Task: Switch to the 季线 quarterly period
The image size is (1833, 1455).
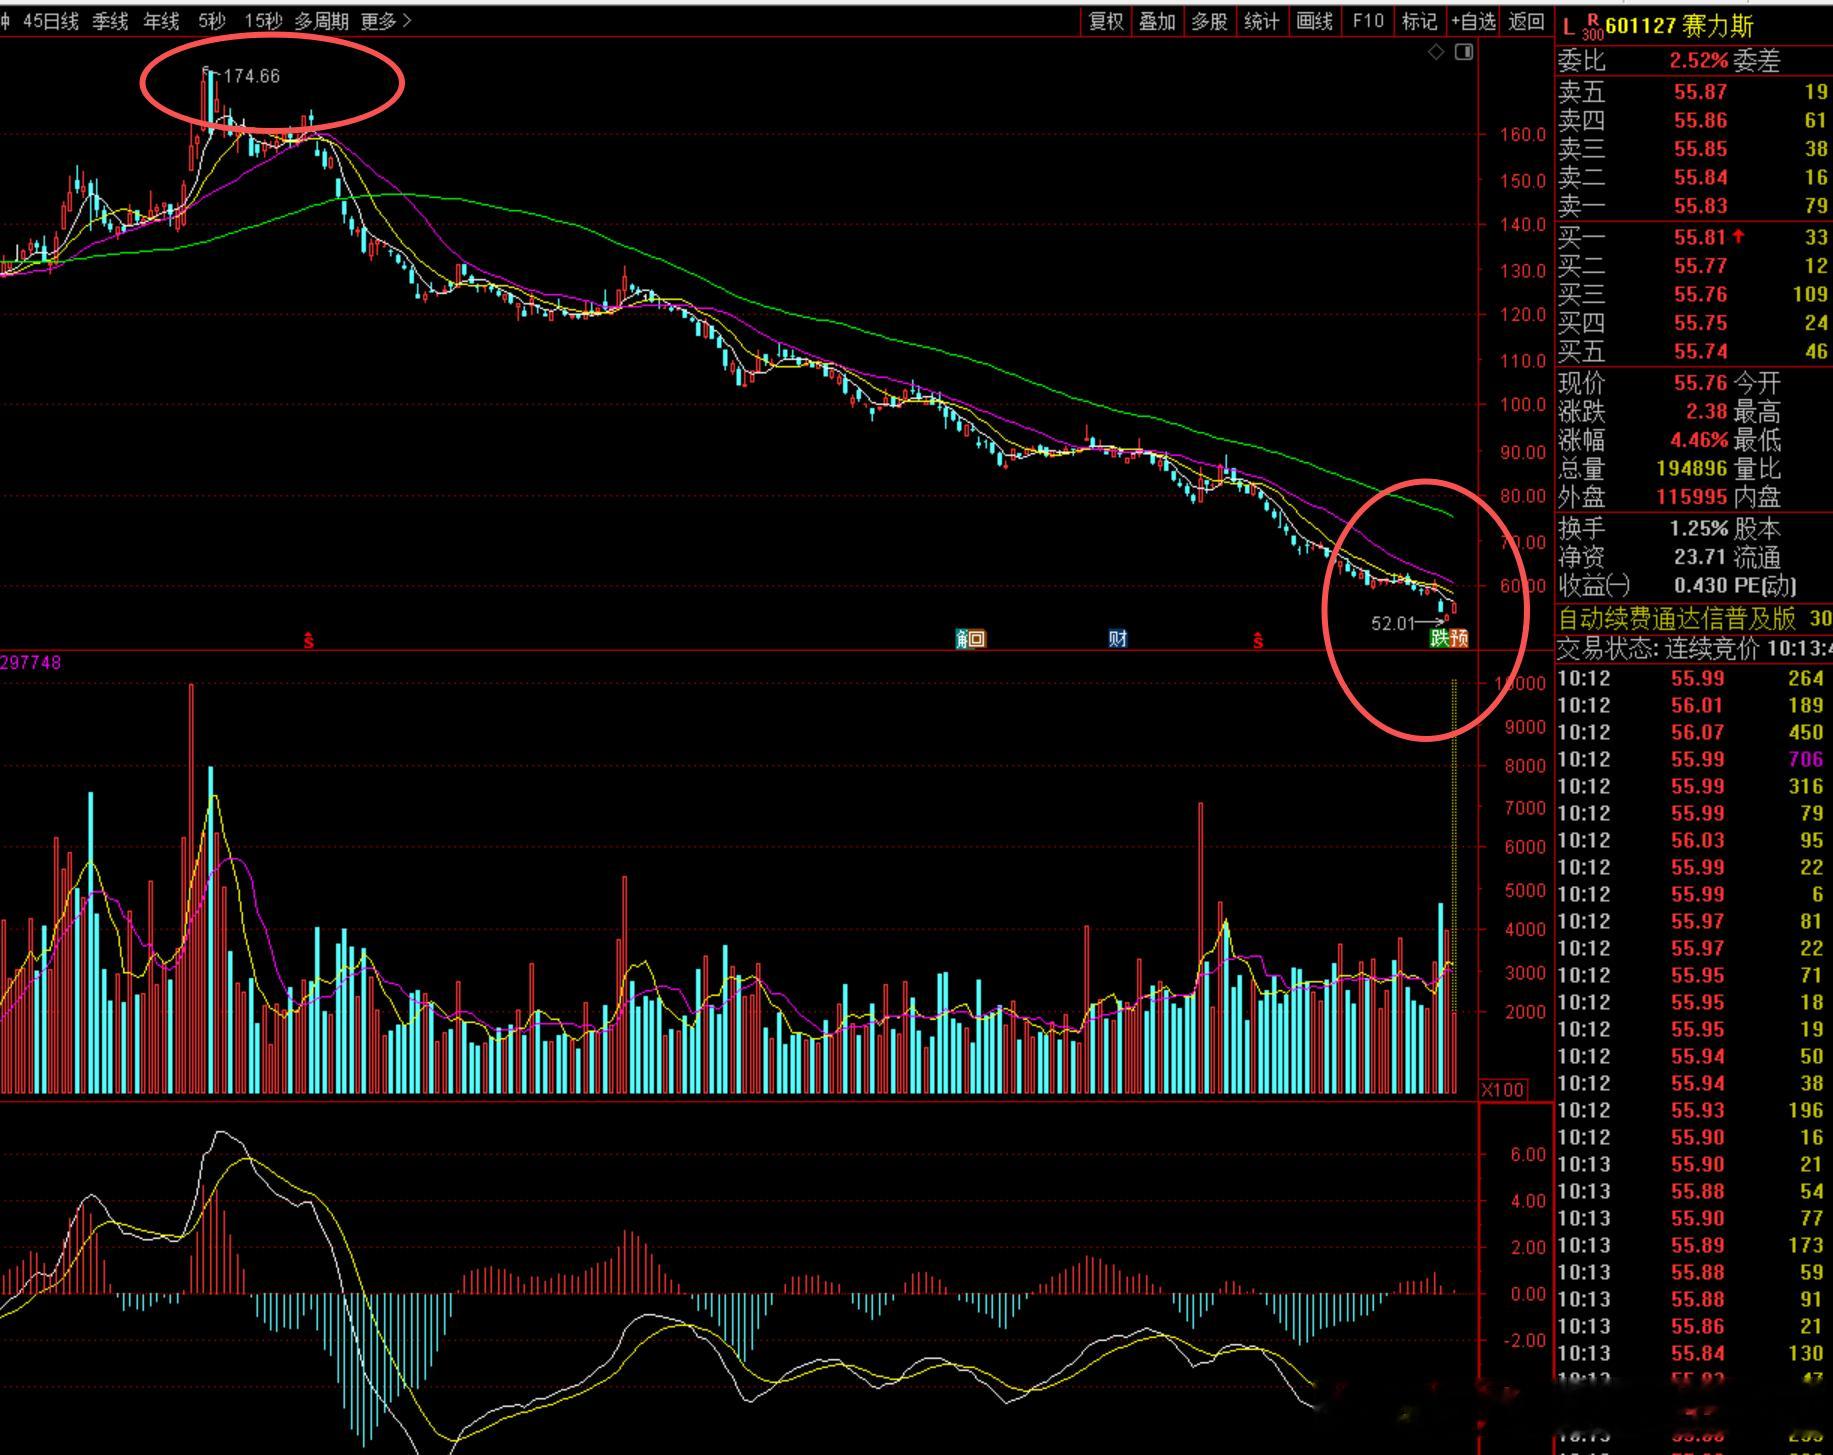Action: pyautogui.click(x=110, y=21)
